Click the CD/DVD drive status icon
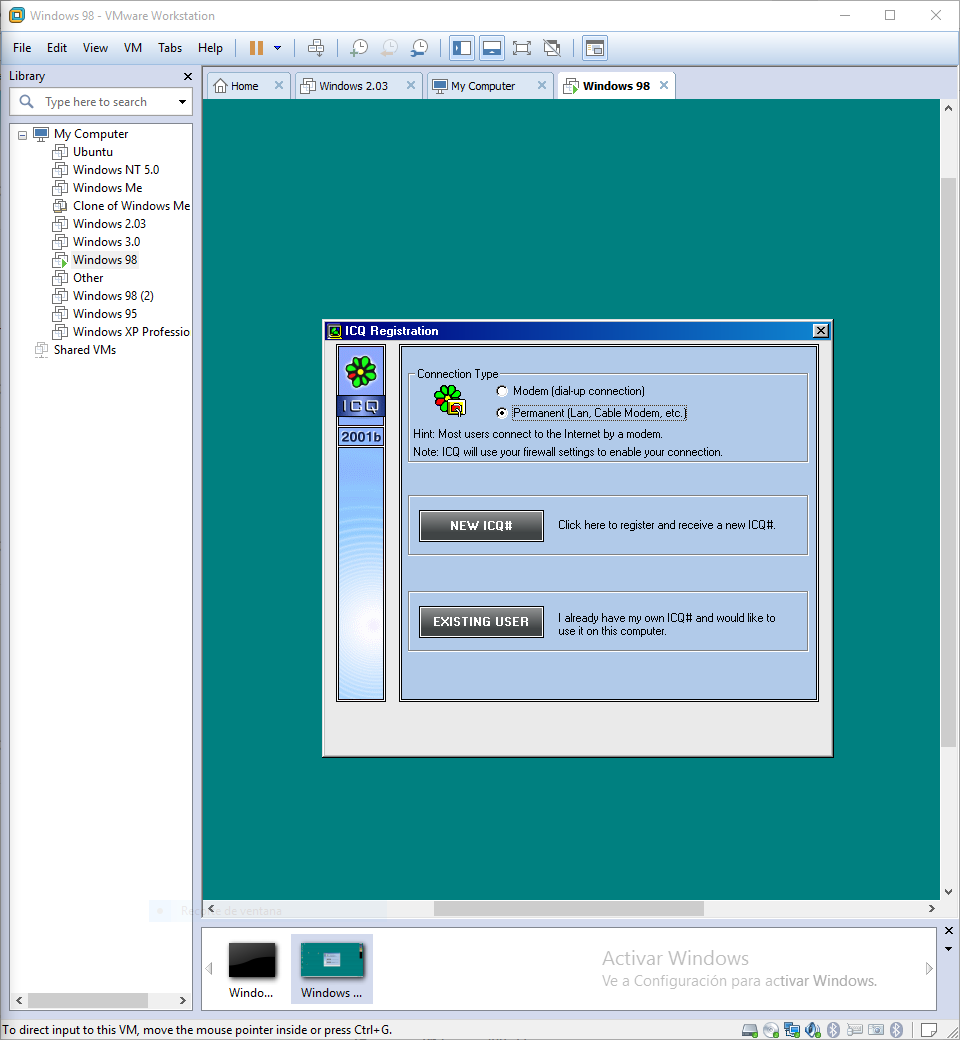960x1040 pixels. pyautogui.click(x=771, y=1030)
